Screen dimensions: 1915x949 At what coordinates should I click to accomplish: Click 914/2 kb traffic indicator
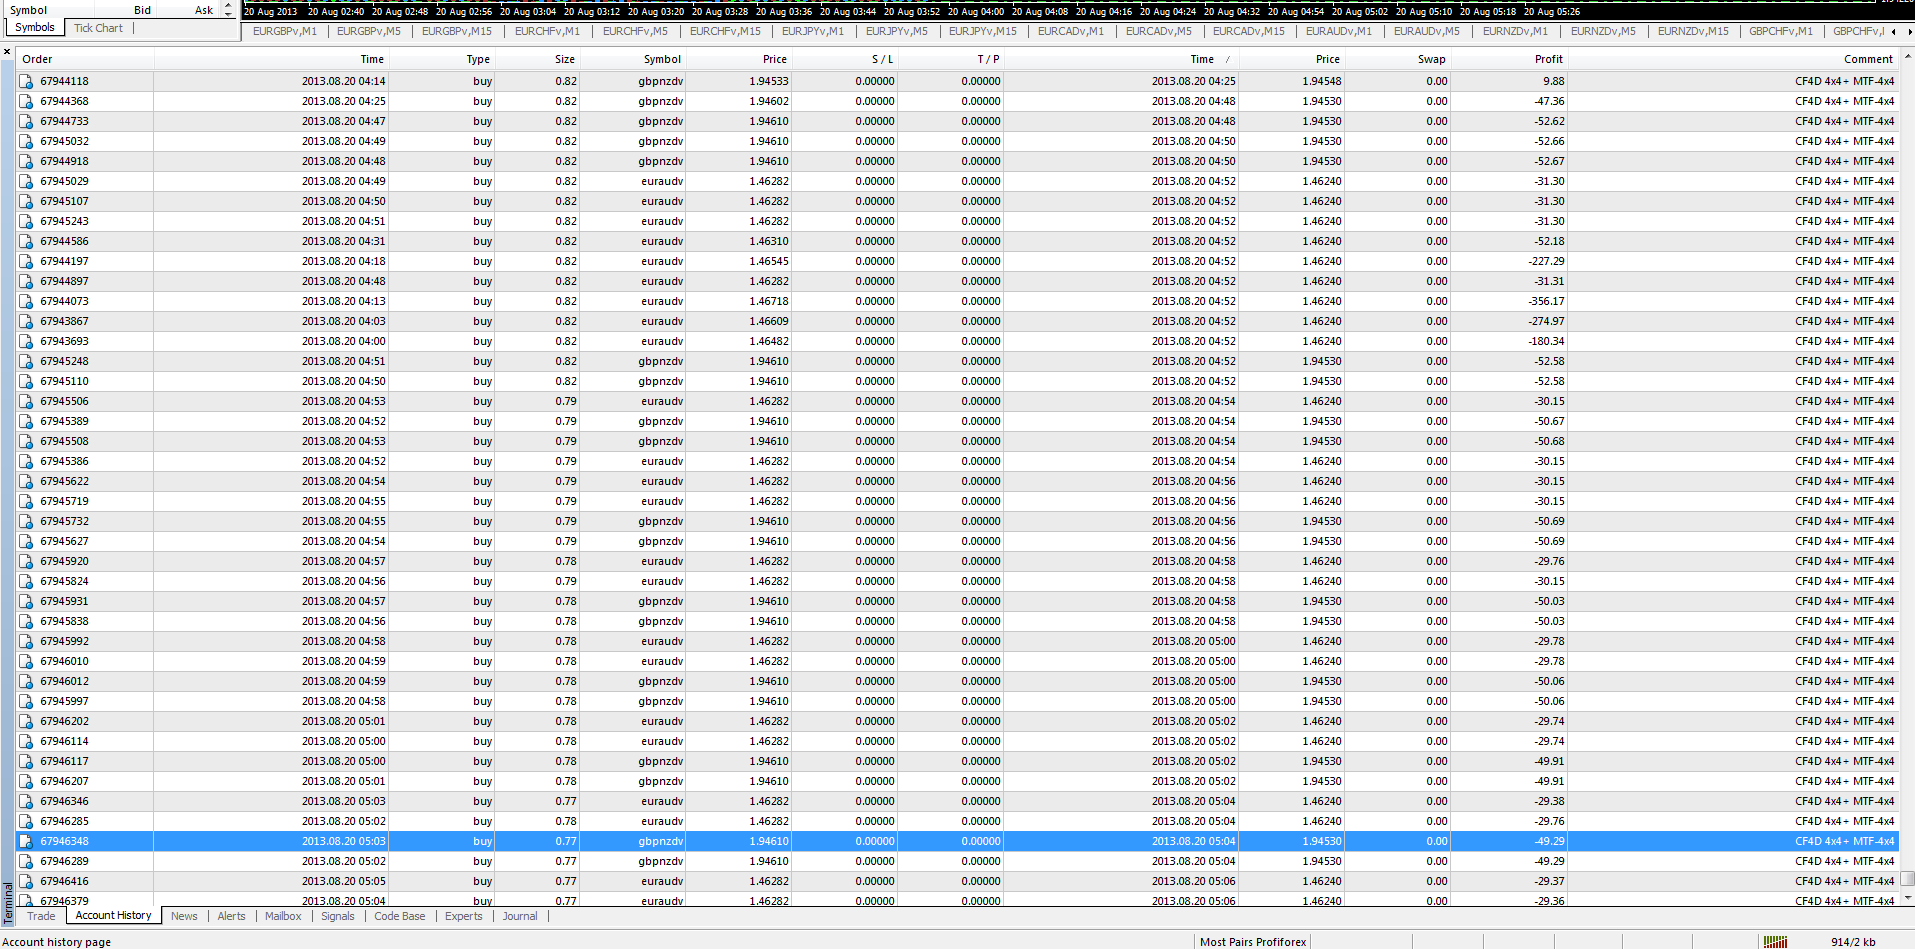[1853, 942]
